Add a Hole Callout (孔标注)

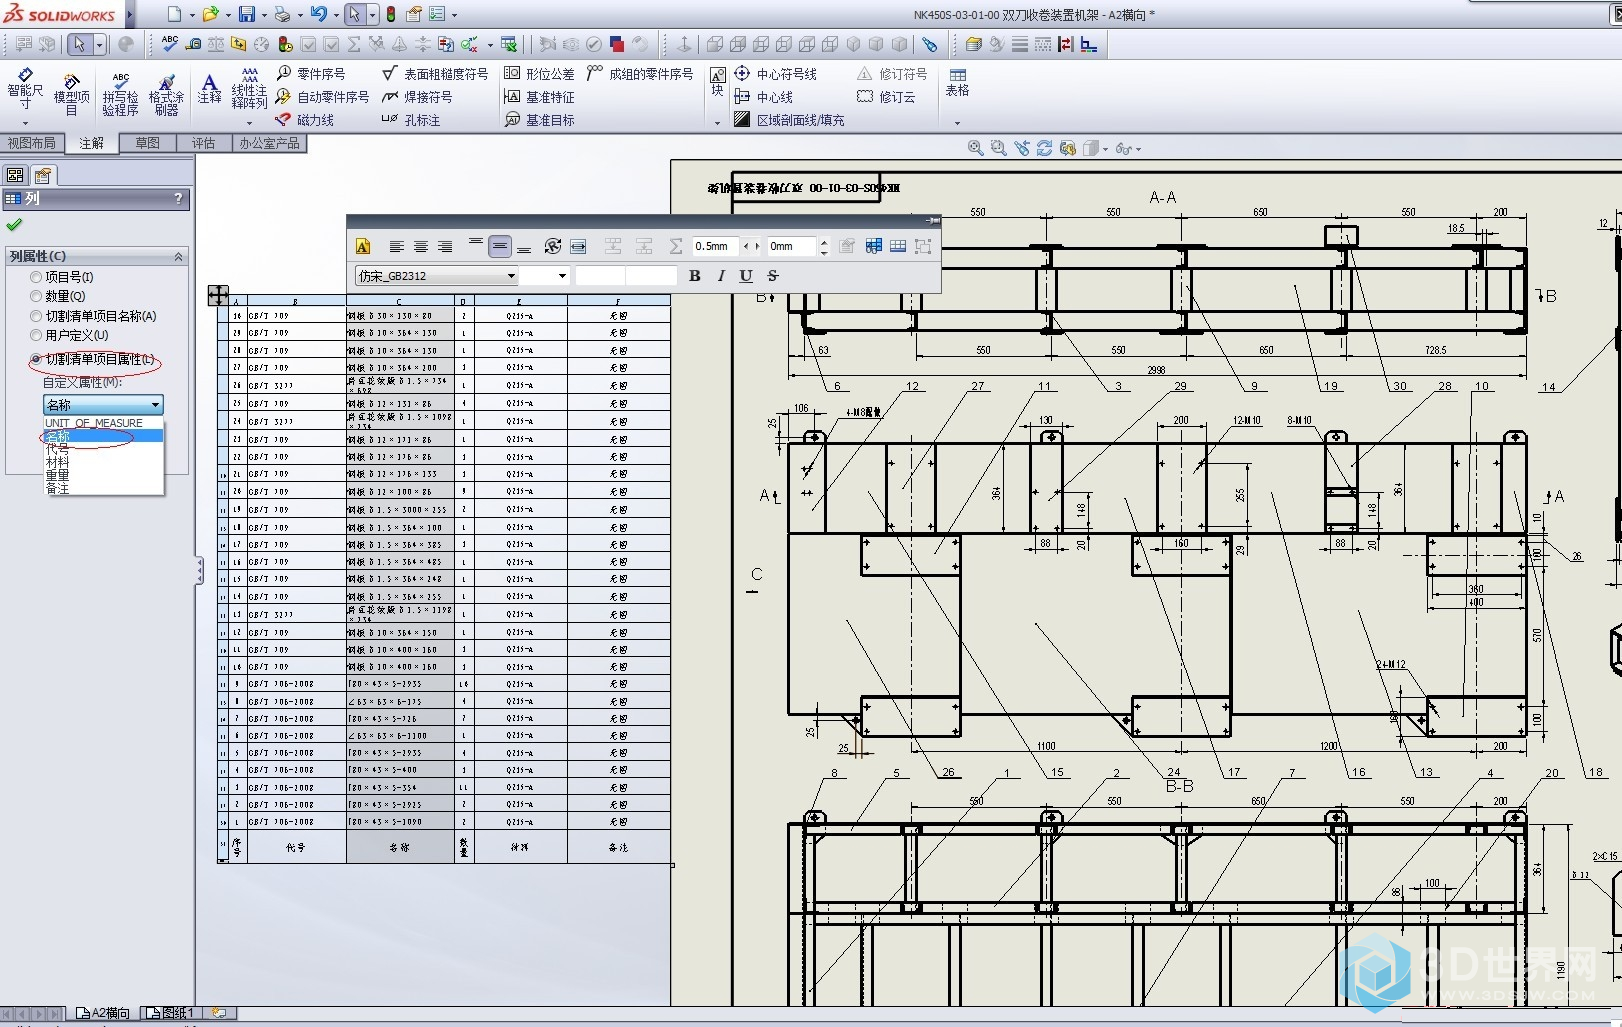coord(411,120)
